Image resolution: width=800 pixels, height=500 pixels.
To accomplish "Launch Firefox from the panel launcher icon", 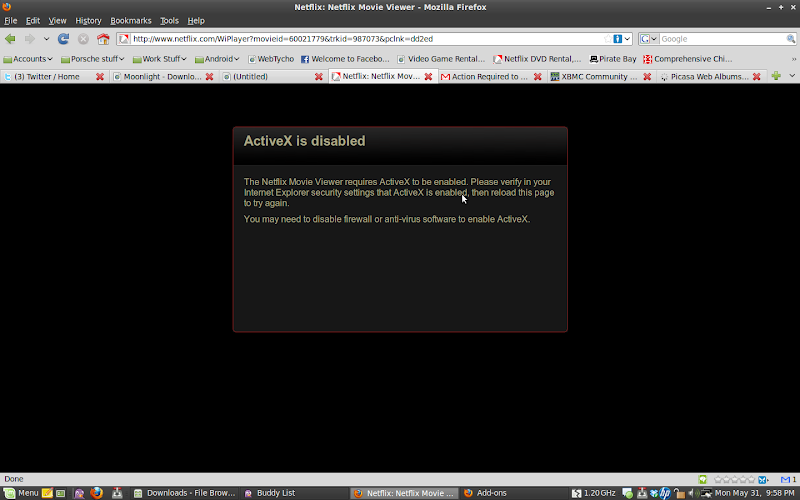I will coord(96,493).
